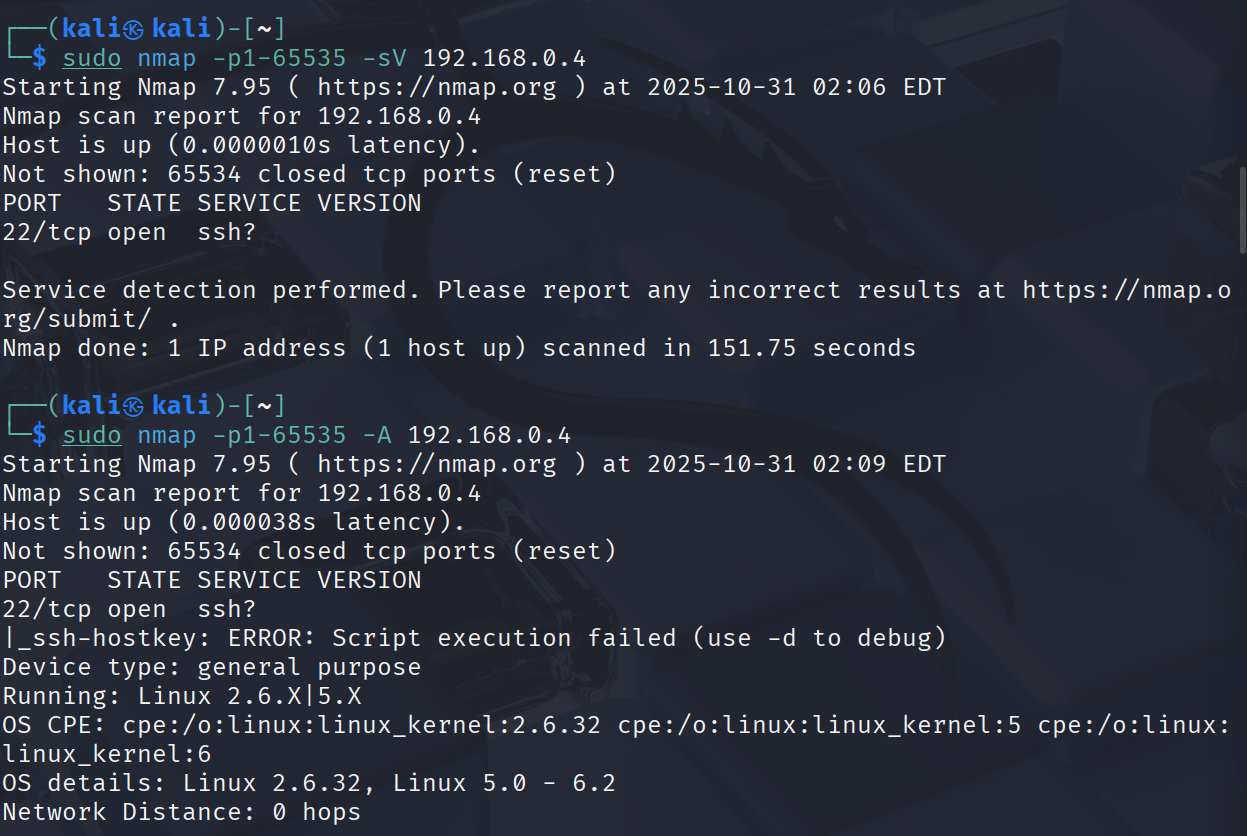Click the terminal scrollbar thumb on the right edge
This screenshot has width=1247, height=836.
coord(1241,208)
